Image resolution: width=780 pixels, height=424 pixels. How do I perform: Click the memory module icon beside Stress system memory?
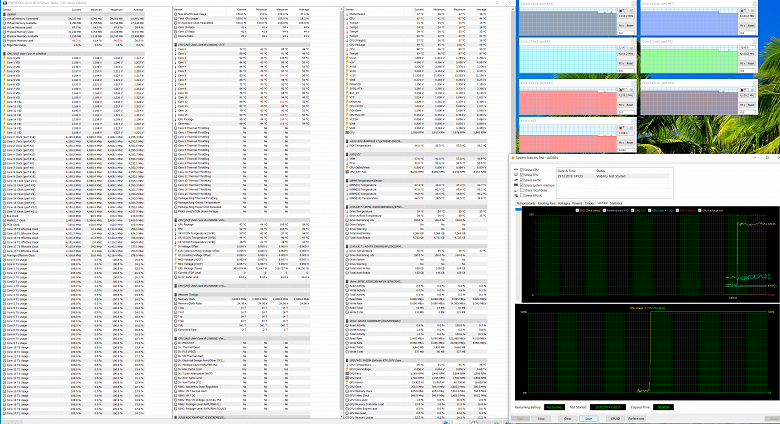(x=516, y=185)
